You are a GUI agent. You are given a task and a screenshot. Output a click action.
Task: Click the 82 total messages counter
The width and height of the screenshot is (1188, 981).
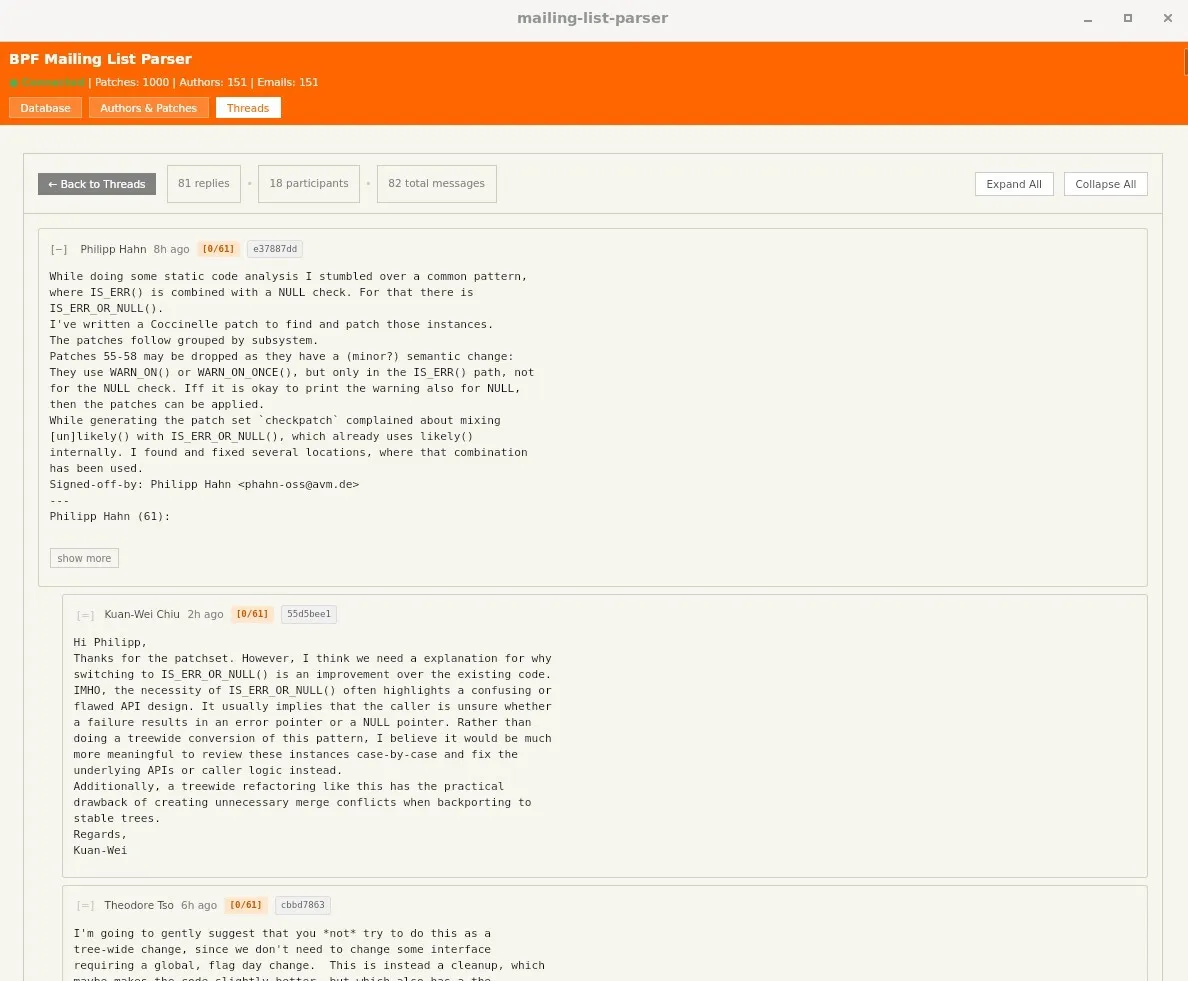click(436, 184)
